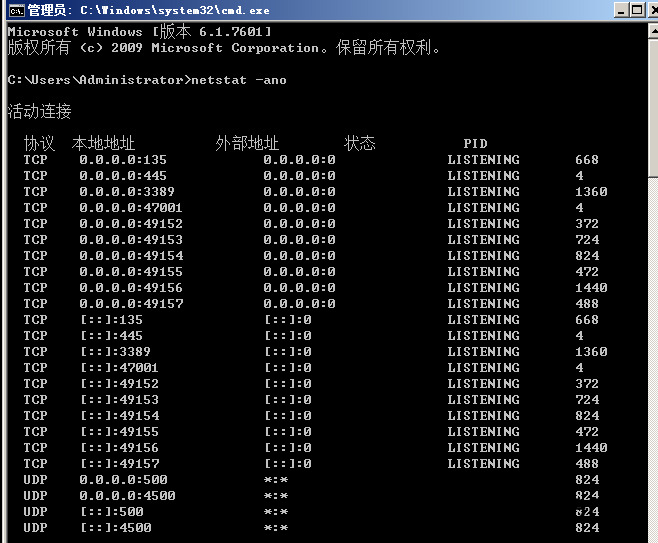Click the local address [::]:49153
658x543 pixels.
[119, 399]
